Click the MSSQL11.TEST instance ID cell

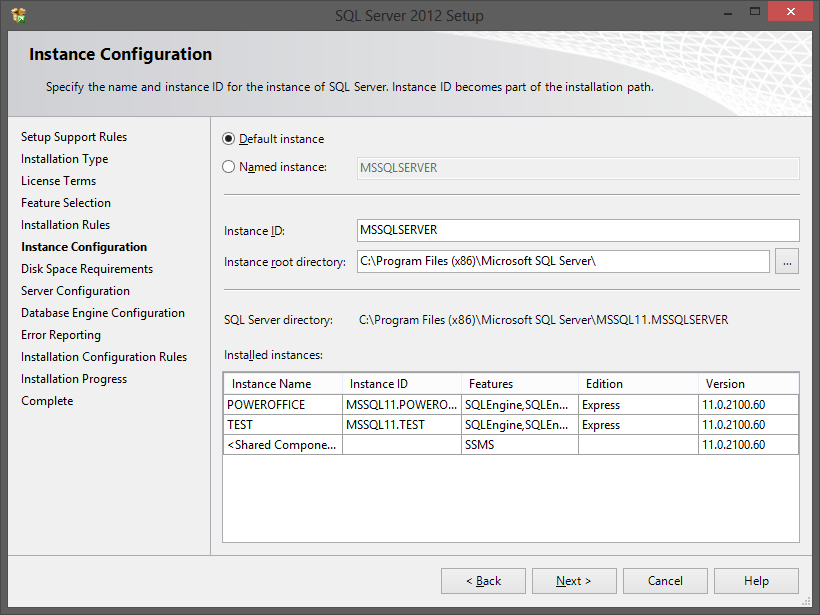pyautogui.click(x=402, y=425)
